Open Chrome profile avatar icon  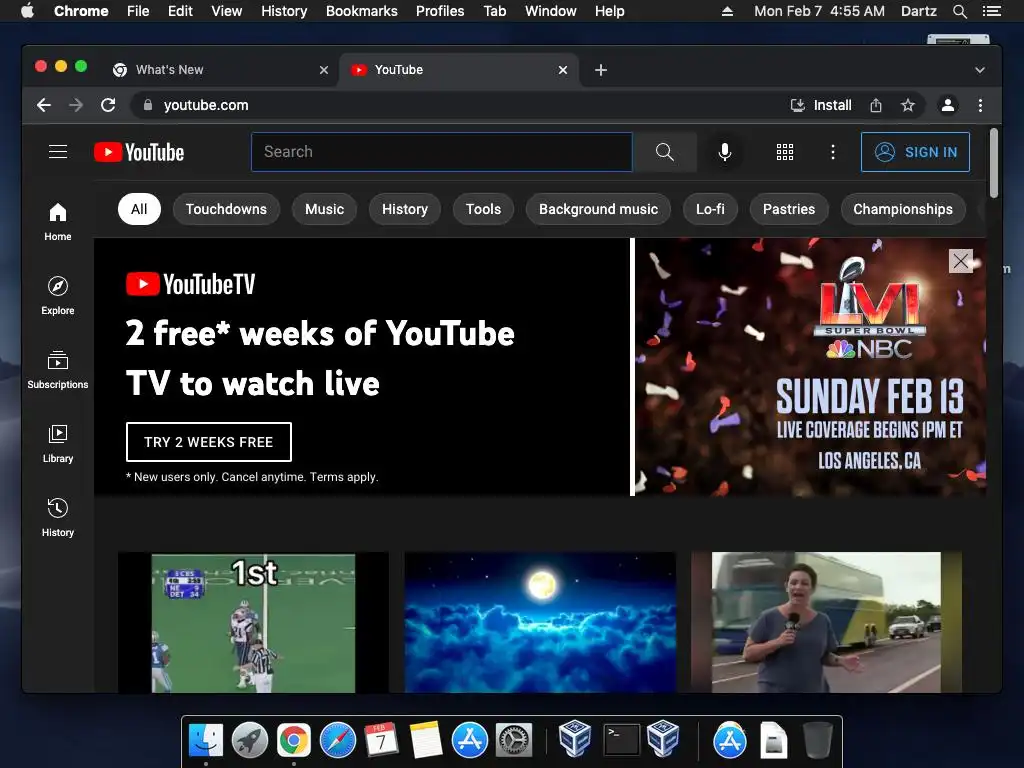tap(948, 105)
